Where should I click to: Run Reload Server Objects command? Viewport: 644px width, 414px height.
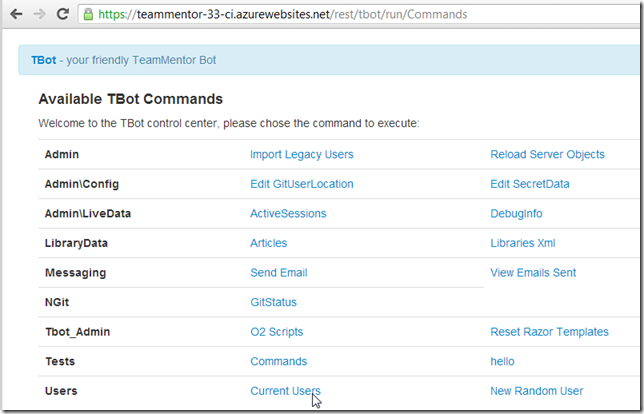point(547,155)
